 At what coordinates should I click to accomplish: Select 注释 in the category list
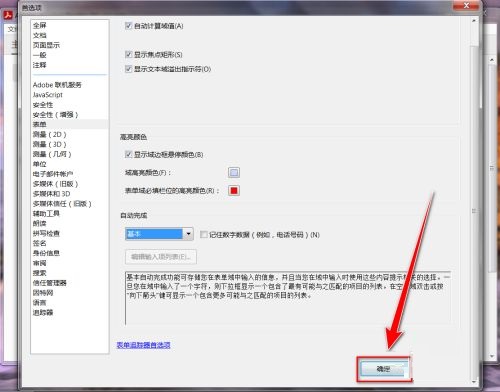tap(40, 65)
